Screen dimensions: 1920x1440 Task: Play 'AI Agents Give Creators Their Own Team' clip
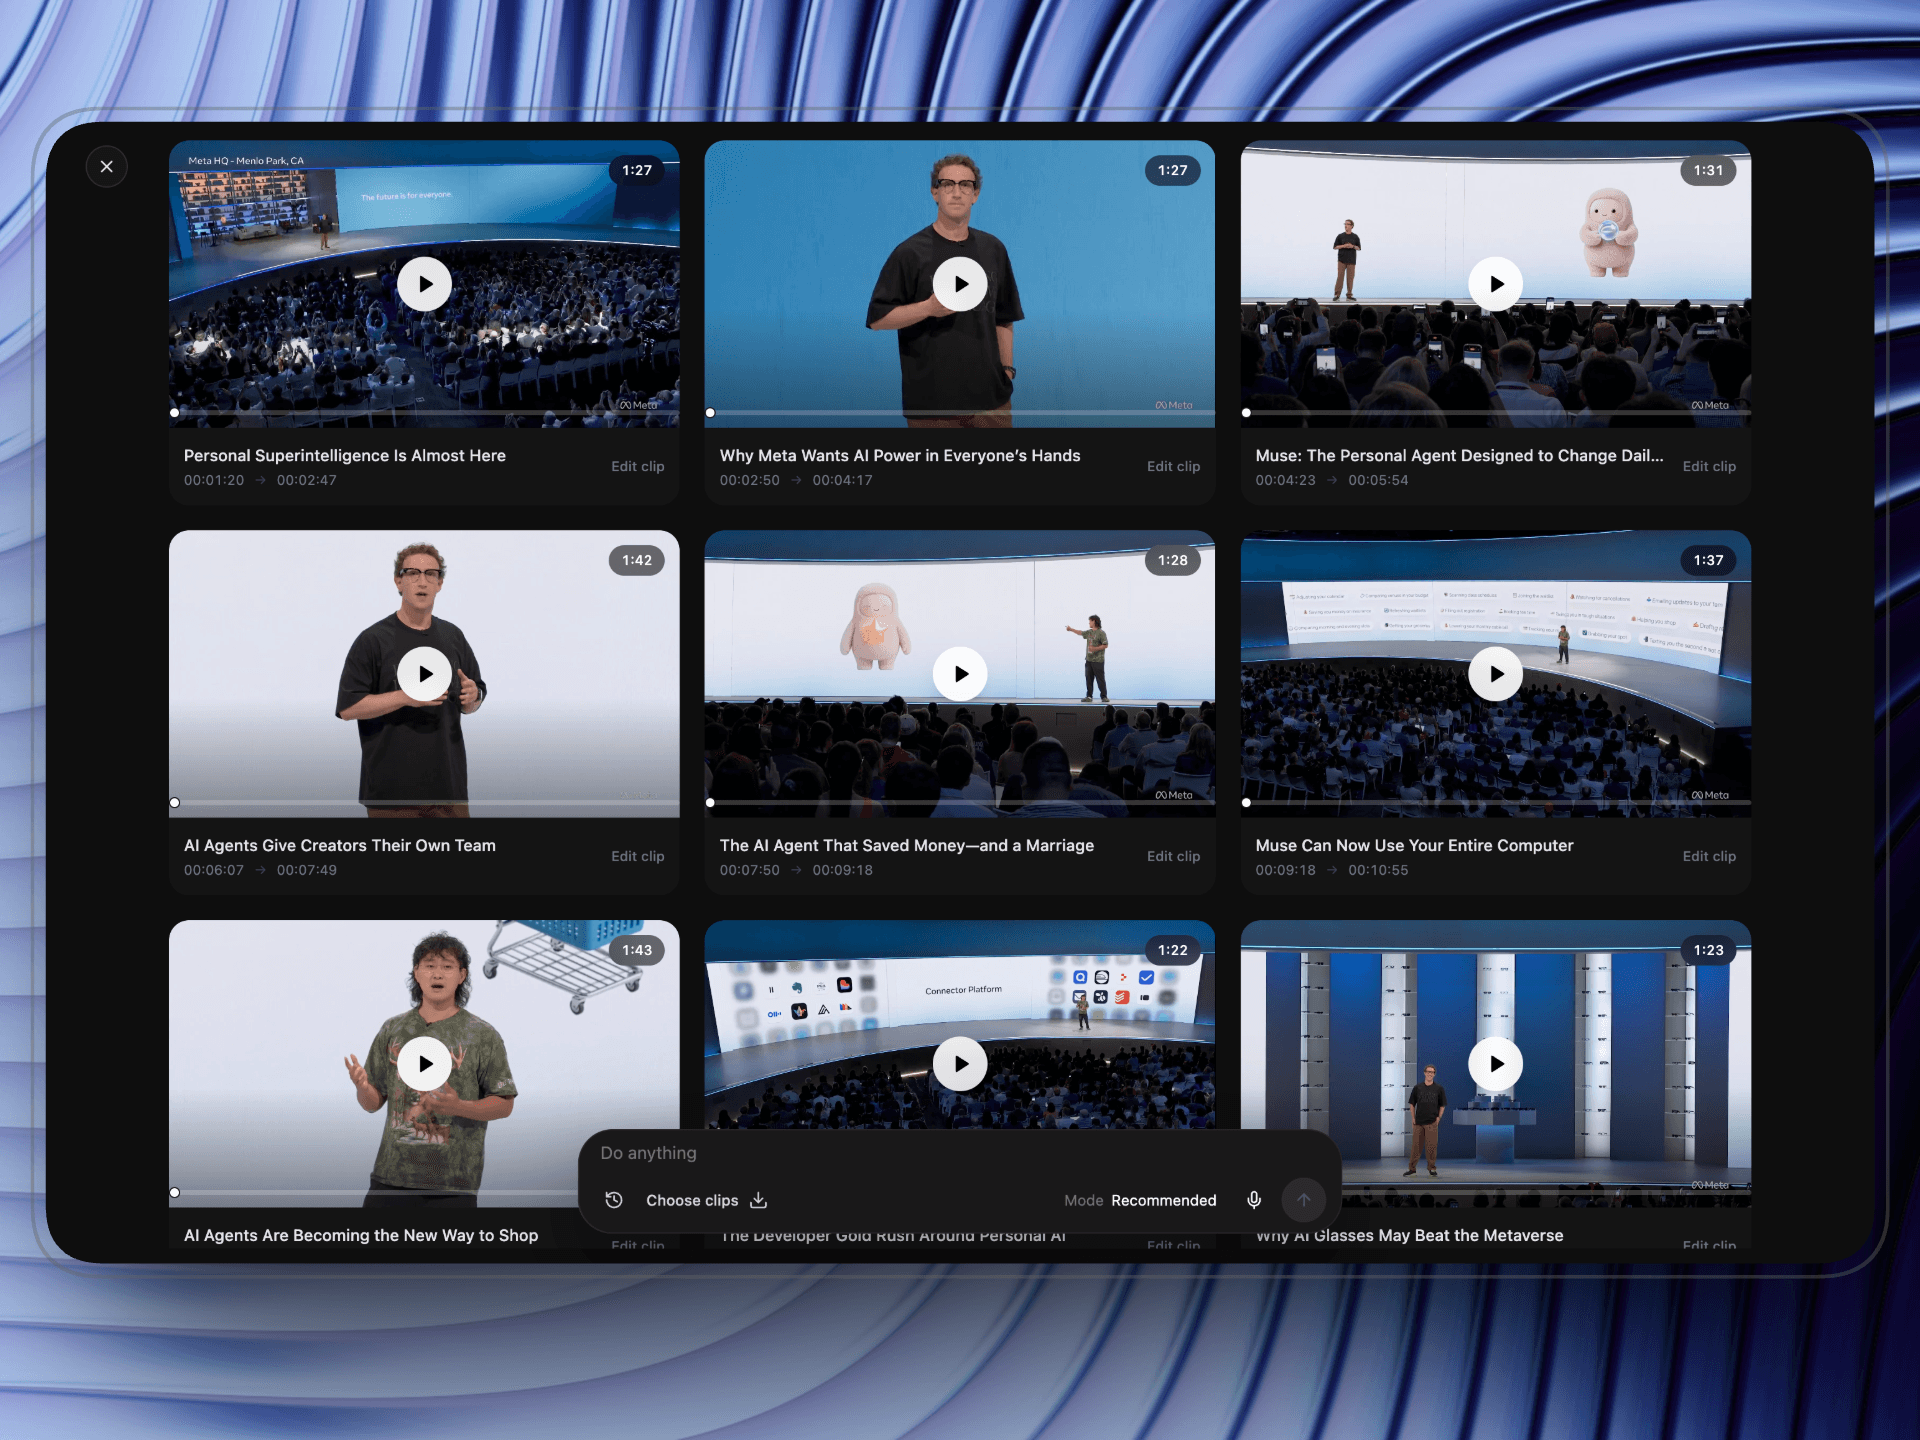point(425,674)
